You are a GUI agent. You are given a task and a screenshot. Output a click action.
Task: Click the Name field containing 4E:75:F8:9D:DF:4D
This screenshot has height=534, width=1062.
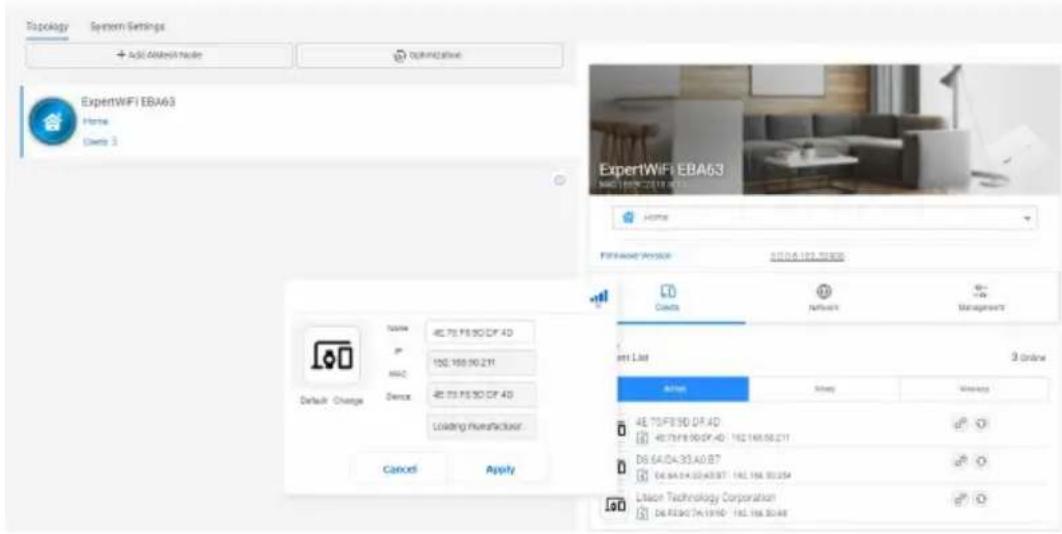point(480,332)
